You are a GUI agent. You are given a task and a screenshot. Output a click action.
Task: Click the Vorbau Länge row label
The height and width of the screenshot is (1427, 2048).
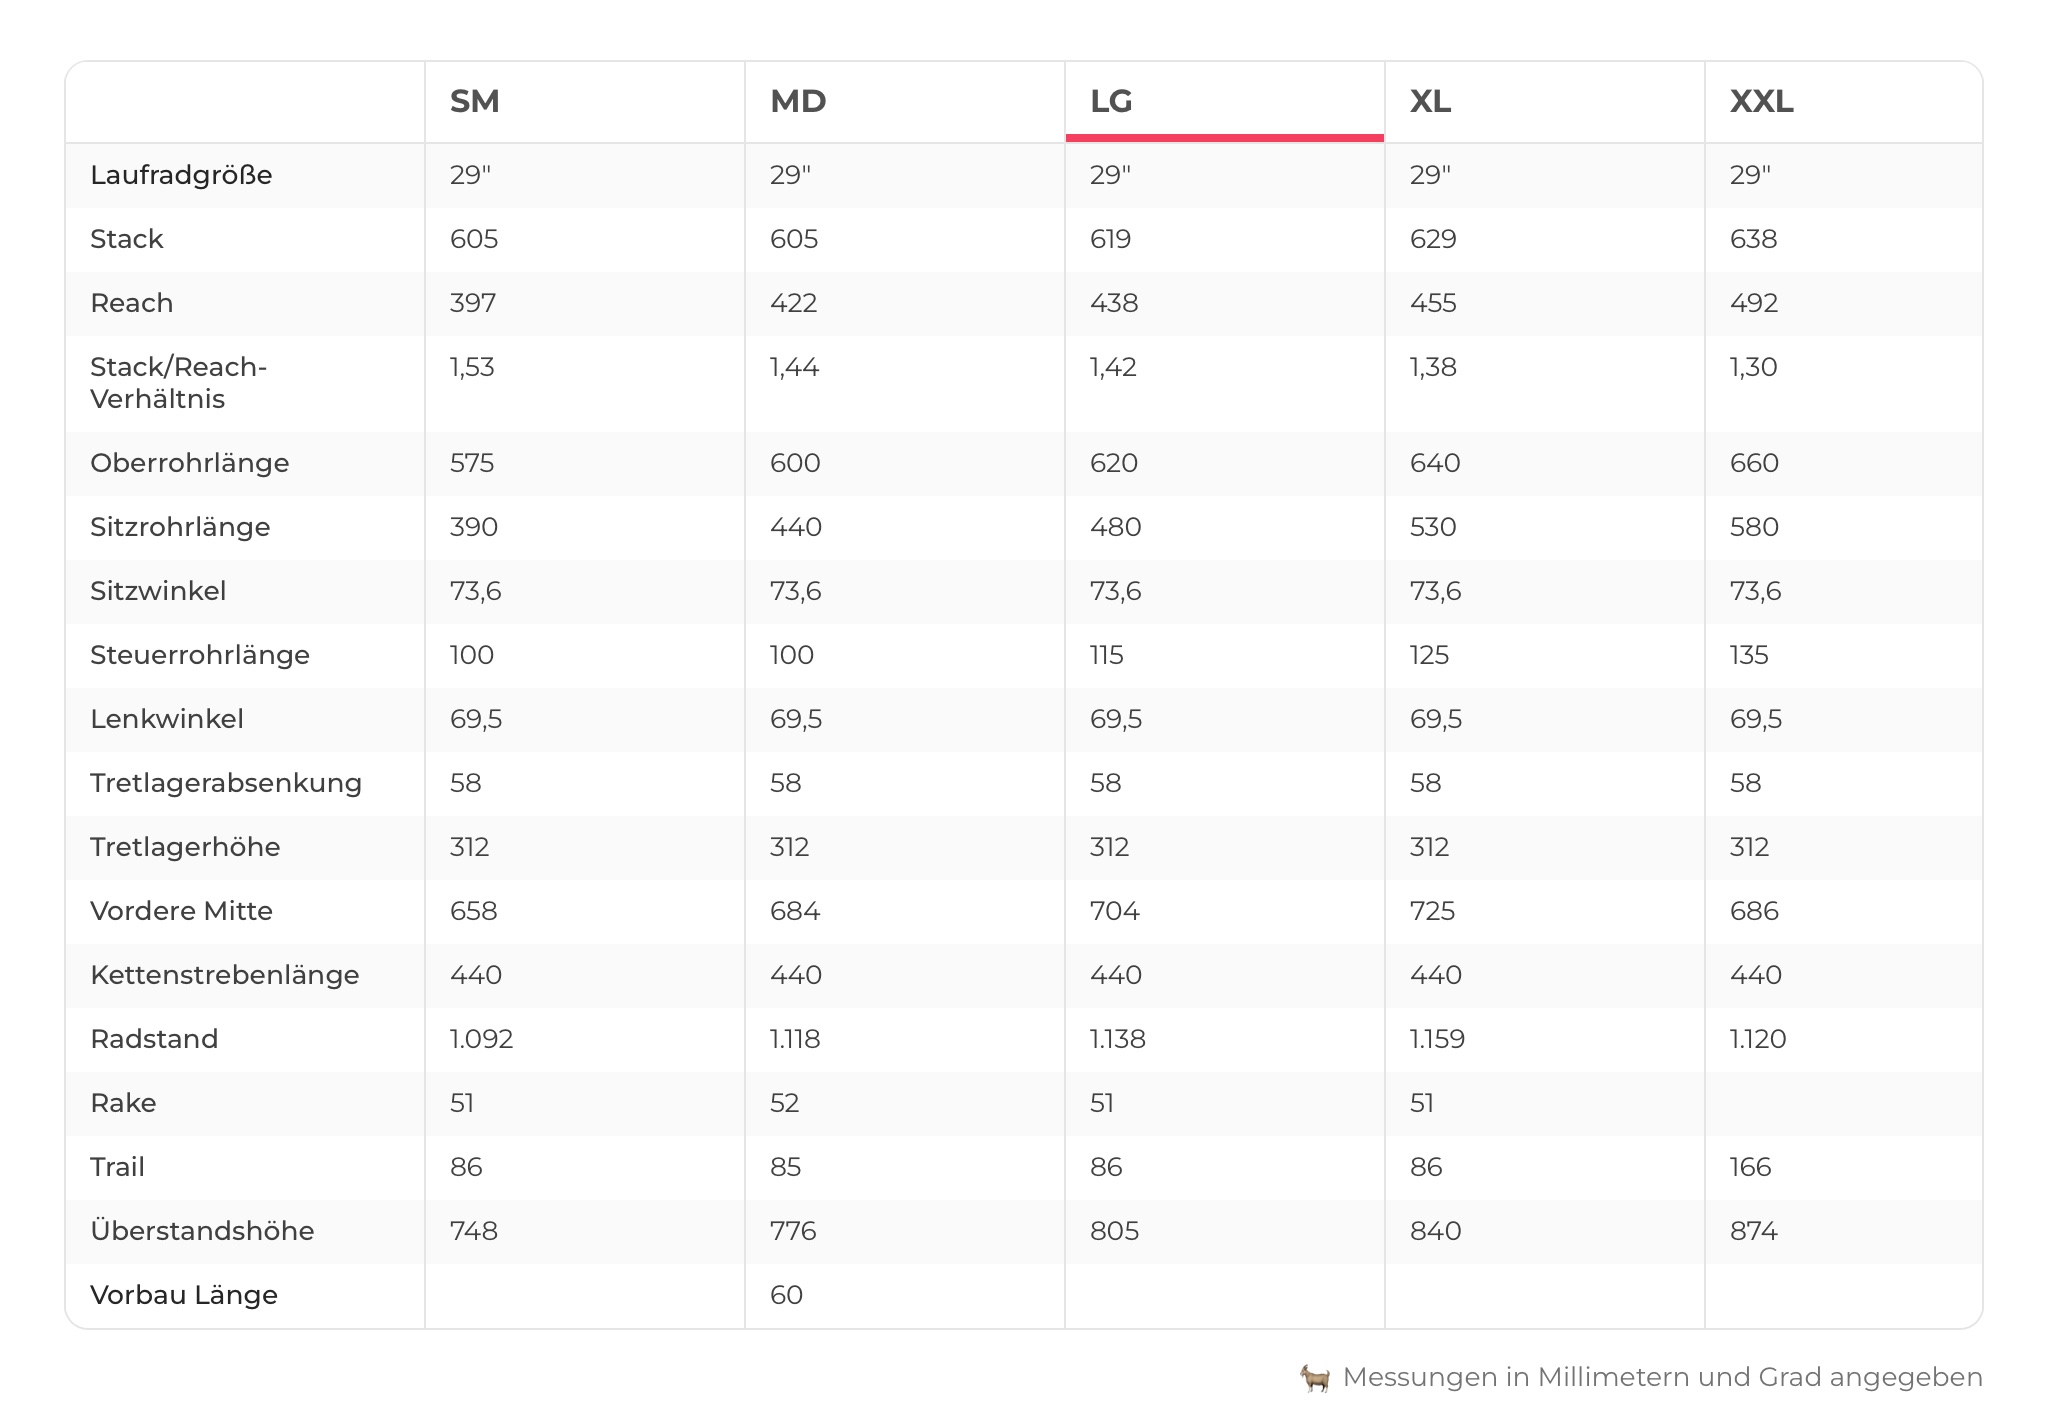click(184, 1295)
